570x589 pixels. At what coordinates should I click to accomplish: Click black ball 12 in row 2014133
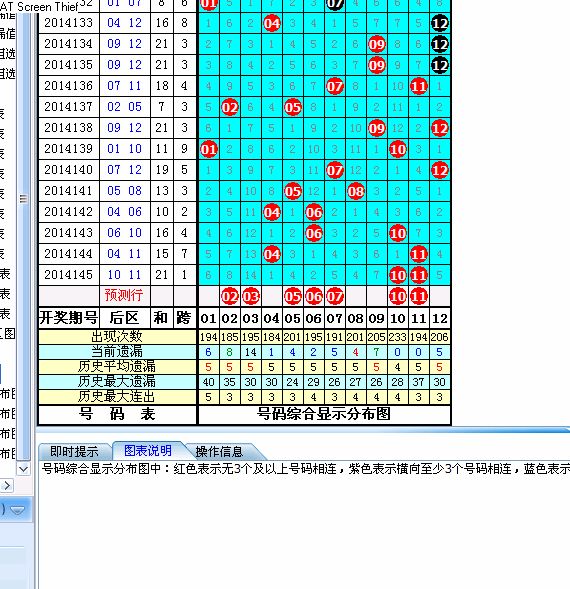440,24
